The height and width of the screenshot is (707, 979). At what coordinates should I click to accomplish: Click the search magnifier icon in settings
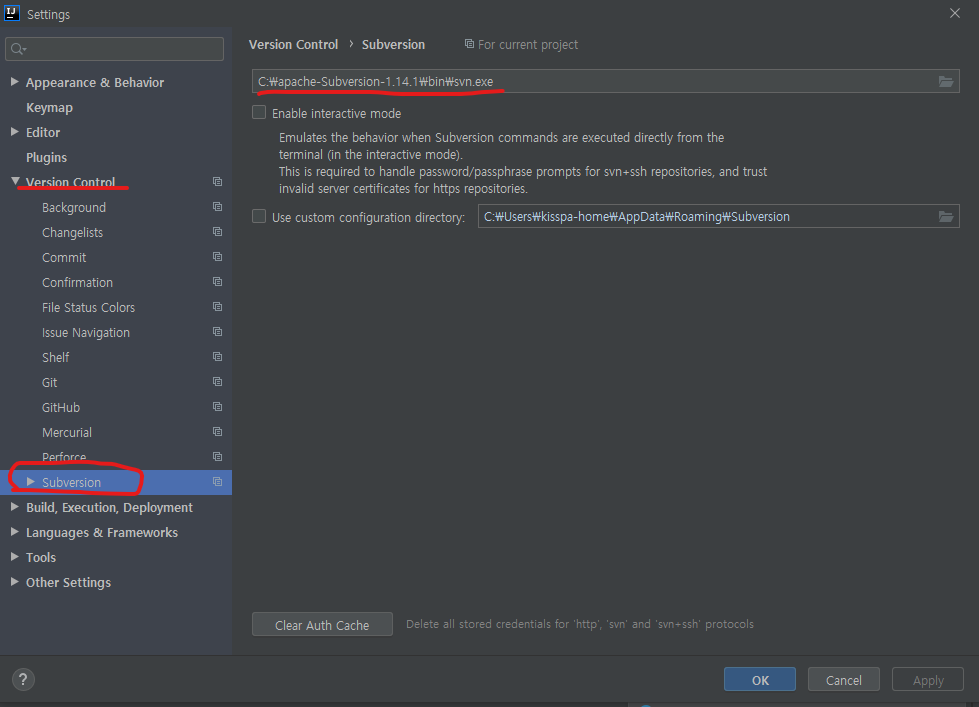pyautogui.click(x=18, y=49)
